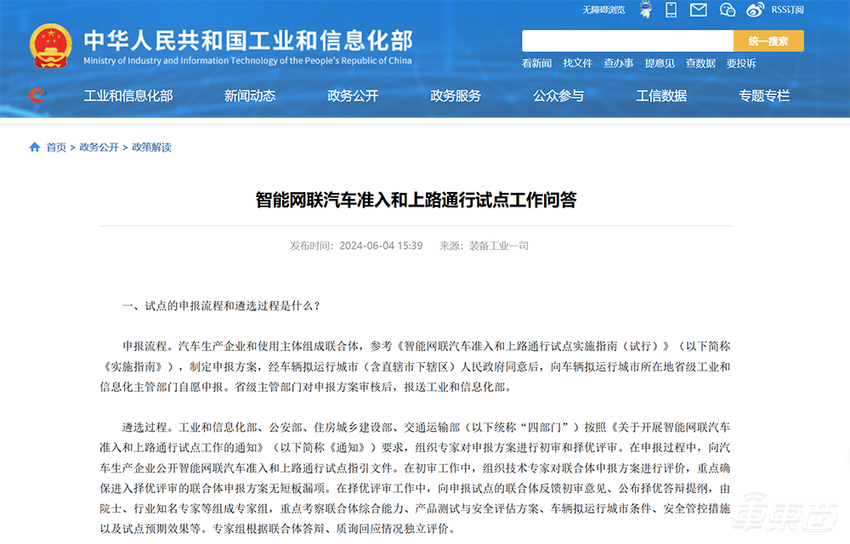Open the 工业和信息化部 navigation menu
The height and width of the screenshot is (544, 850).
pyautogui.click(x=128, y=96)
